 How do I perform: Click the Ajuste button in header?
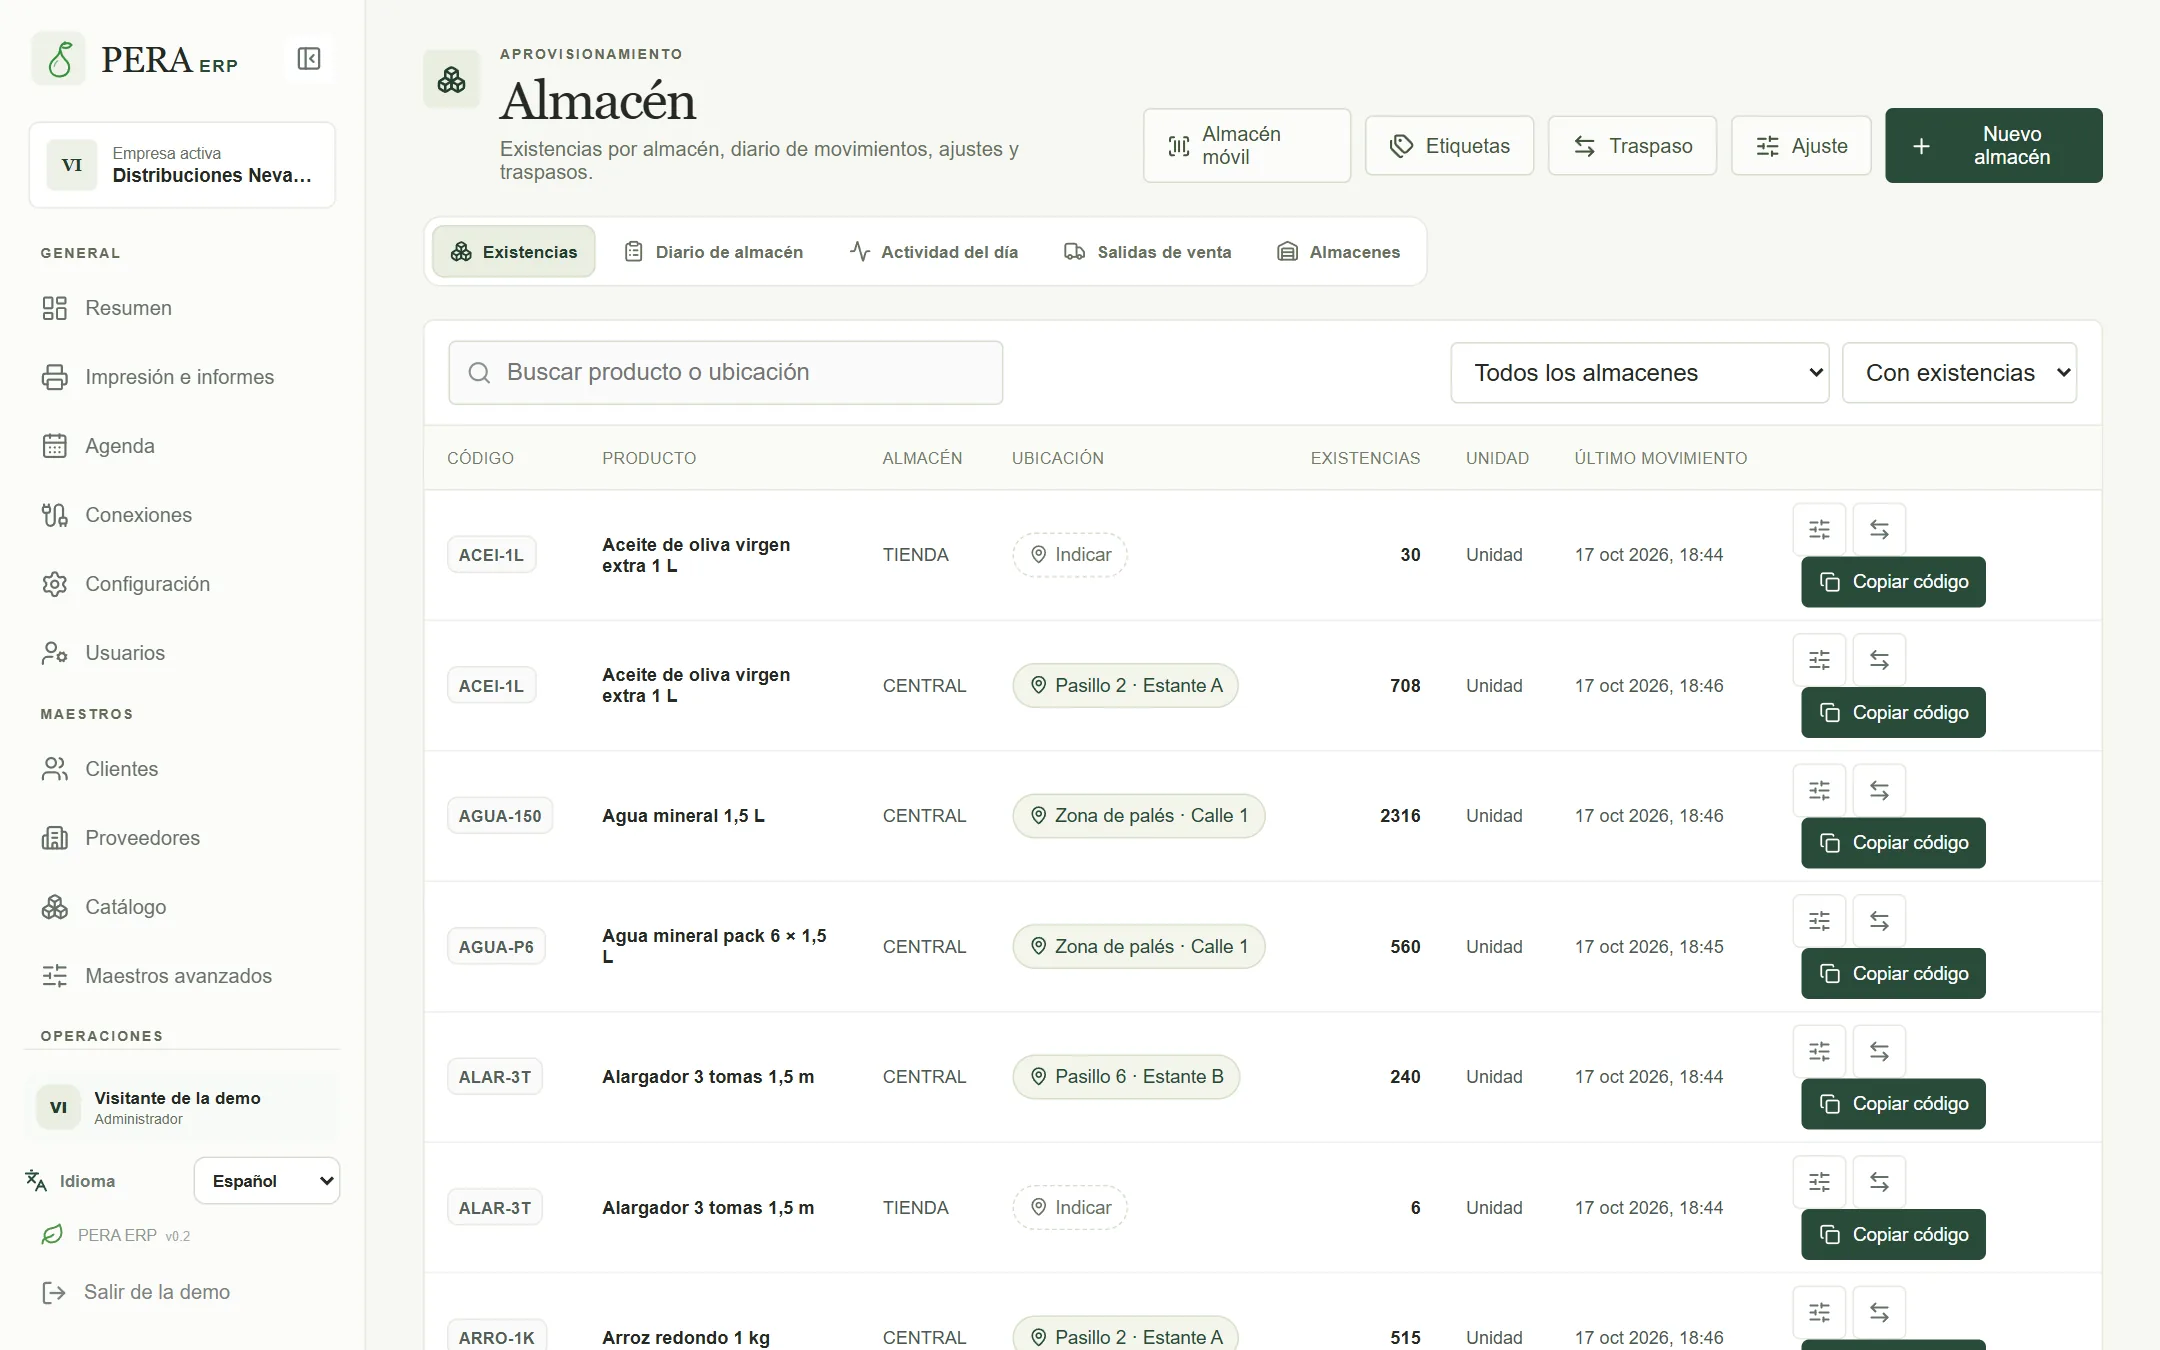tap(1801, 146)
